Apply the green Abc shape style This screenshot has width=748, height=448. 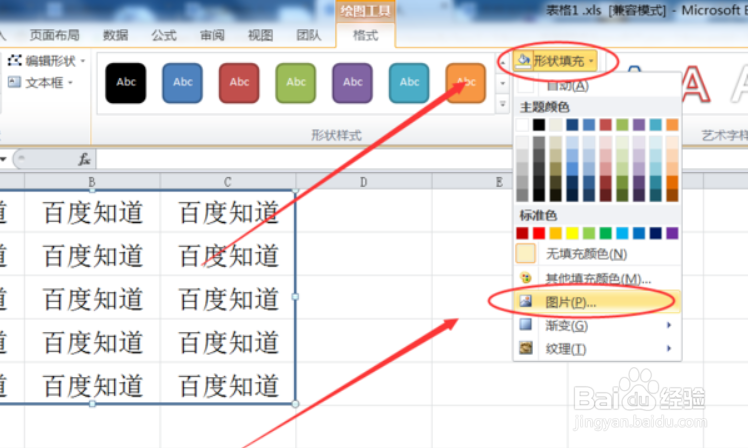tap(296, 83)
